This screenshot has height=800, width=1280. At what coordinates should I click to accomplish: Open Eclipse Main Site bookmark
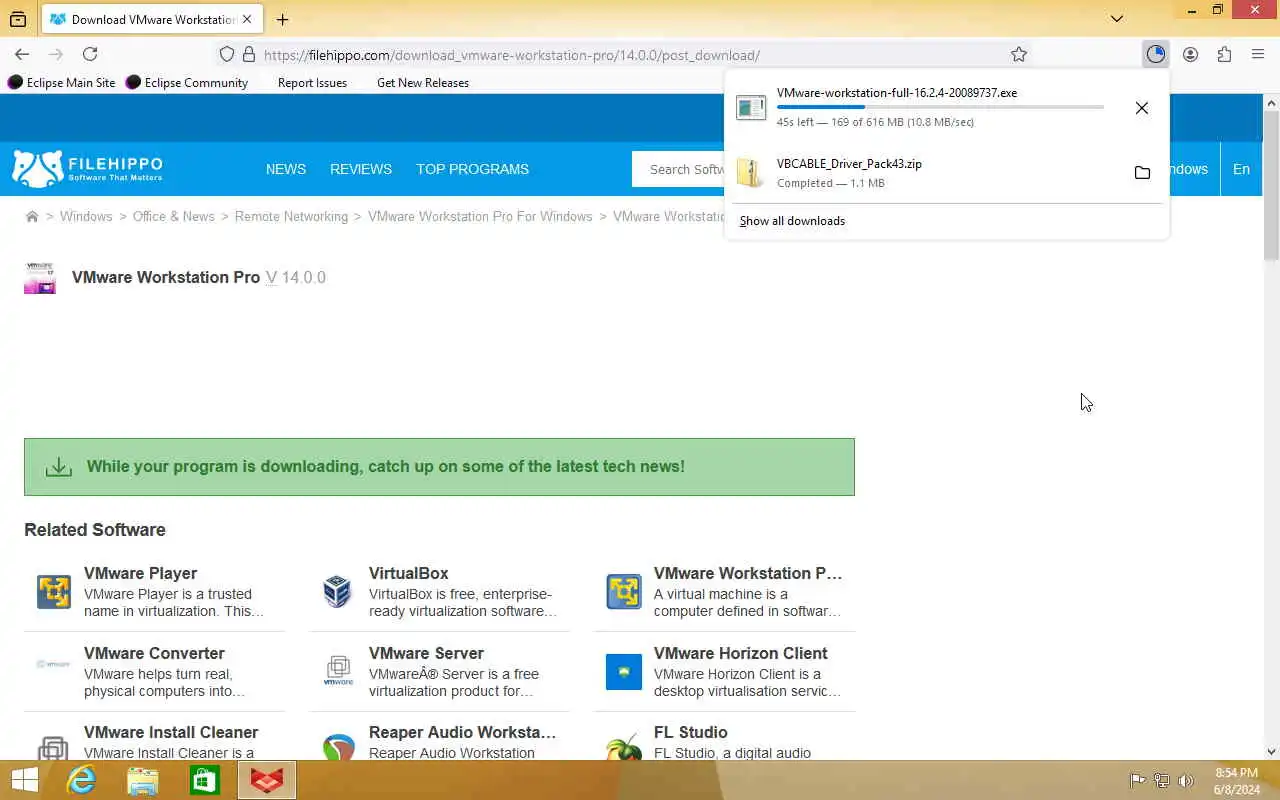tap(62, 82)
